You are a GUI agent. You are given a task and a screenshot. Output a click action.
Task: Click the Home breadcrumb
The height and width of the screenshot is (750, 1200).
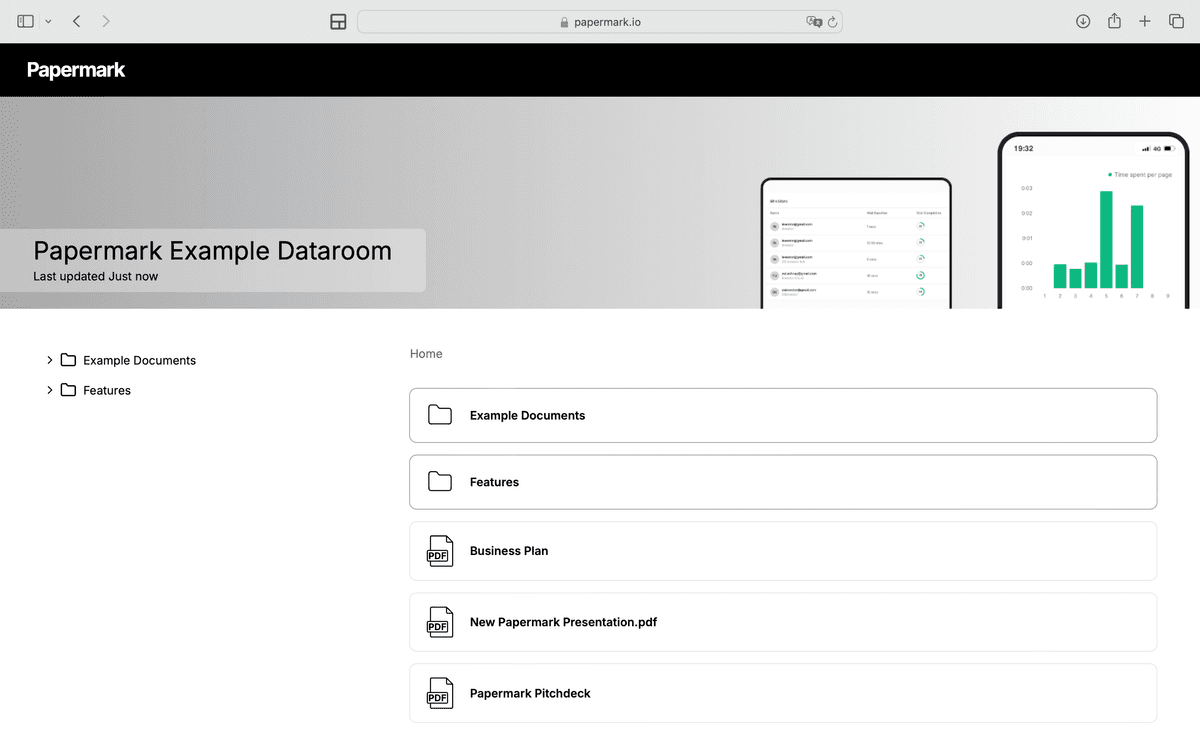[x=426, y=354]
